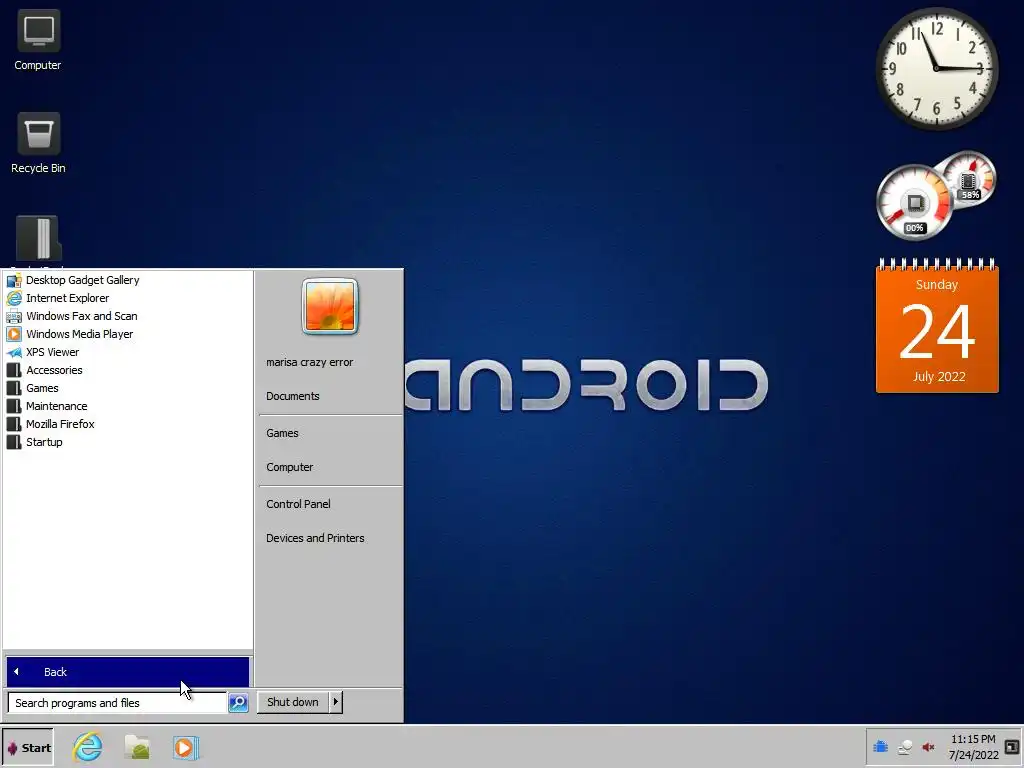The height and width of the screenshot is (768, 1024).
Task: Click the muted volume tray icon
Action: tap(928, 747)
